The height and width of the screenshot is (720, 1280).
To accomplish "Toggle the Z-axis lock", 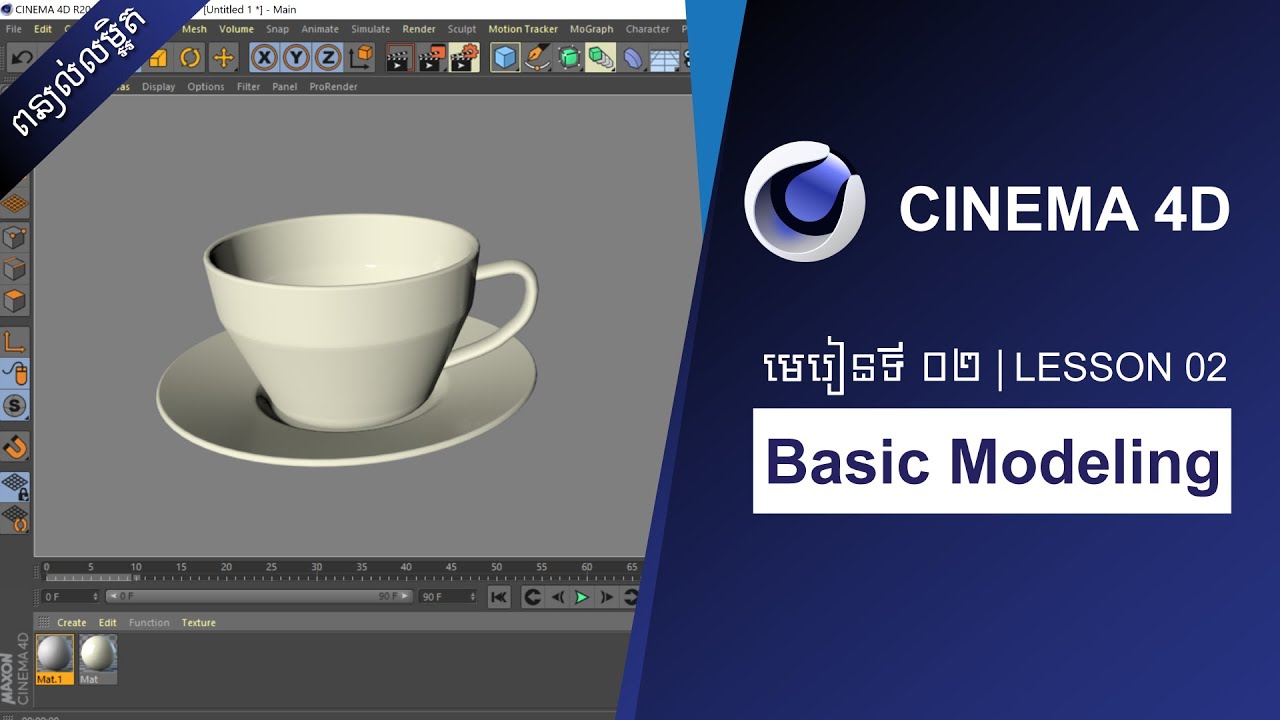I will point(328,58).
